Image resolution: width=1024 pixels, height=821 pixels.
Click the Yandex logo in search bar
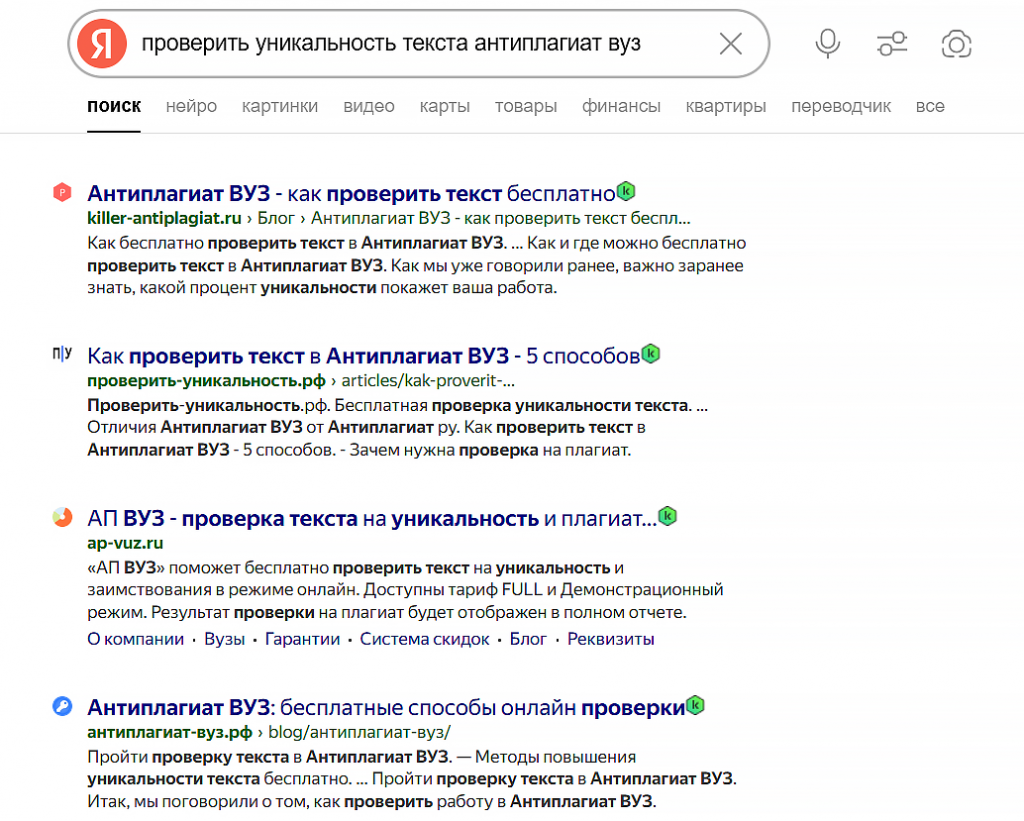pyautogui.click(x=102, y=44)
